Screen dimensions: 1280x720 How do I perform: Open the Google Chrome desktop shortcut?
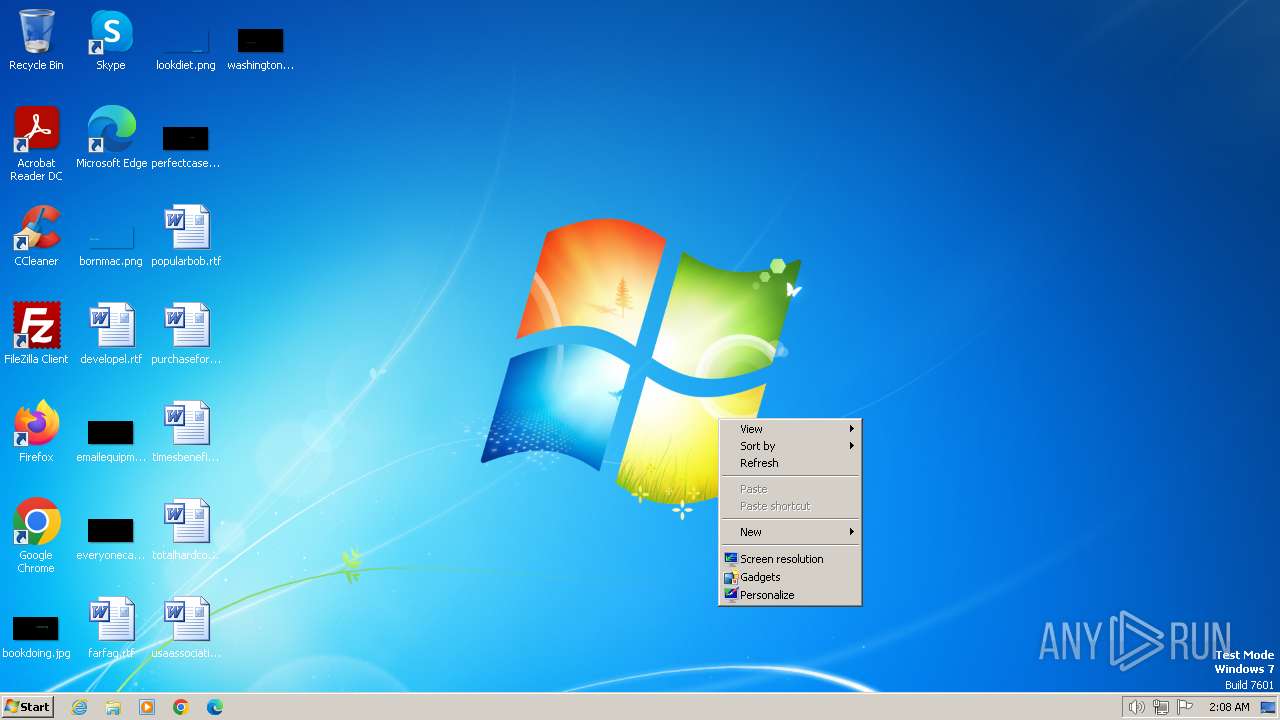point(36,536)
